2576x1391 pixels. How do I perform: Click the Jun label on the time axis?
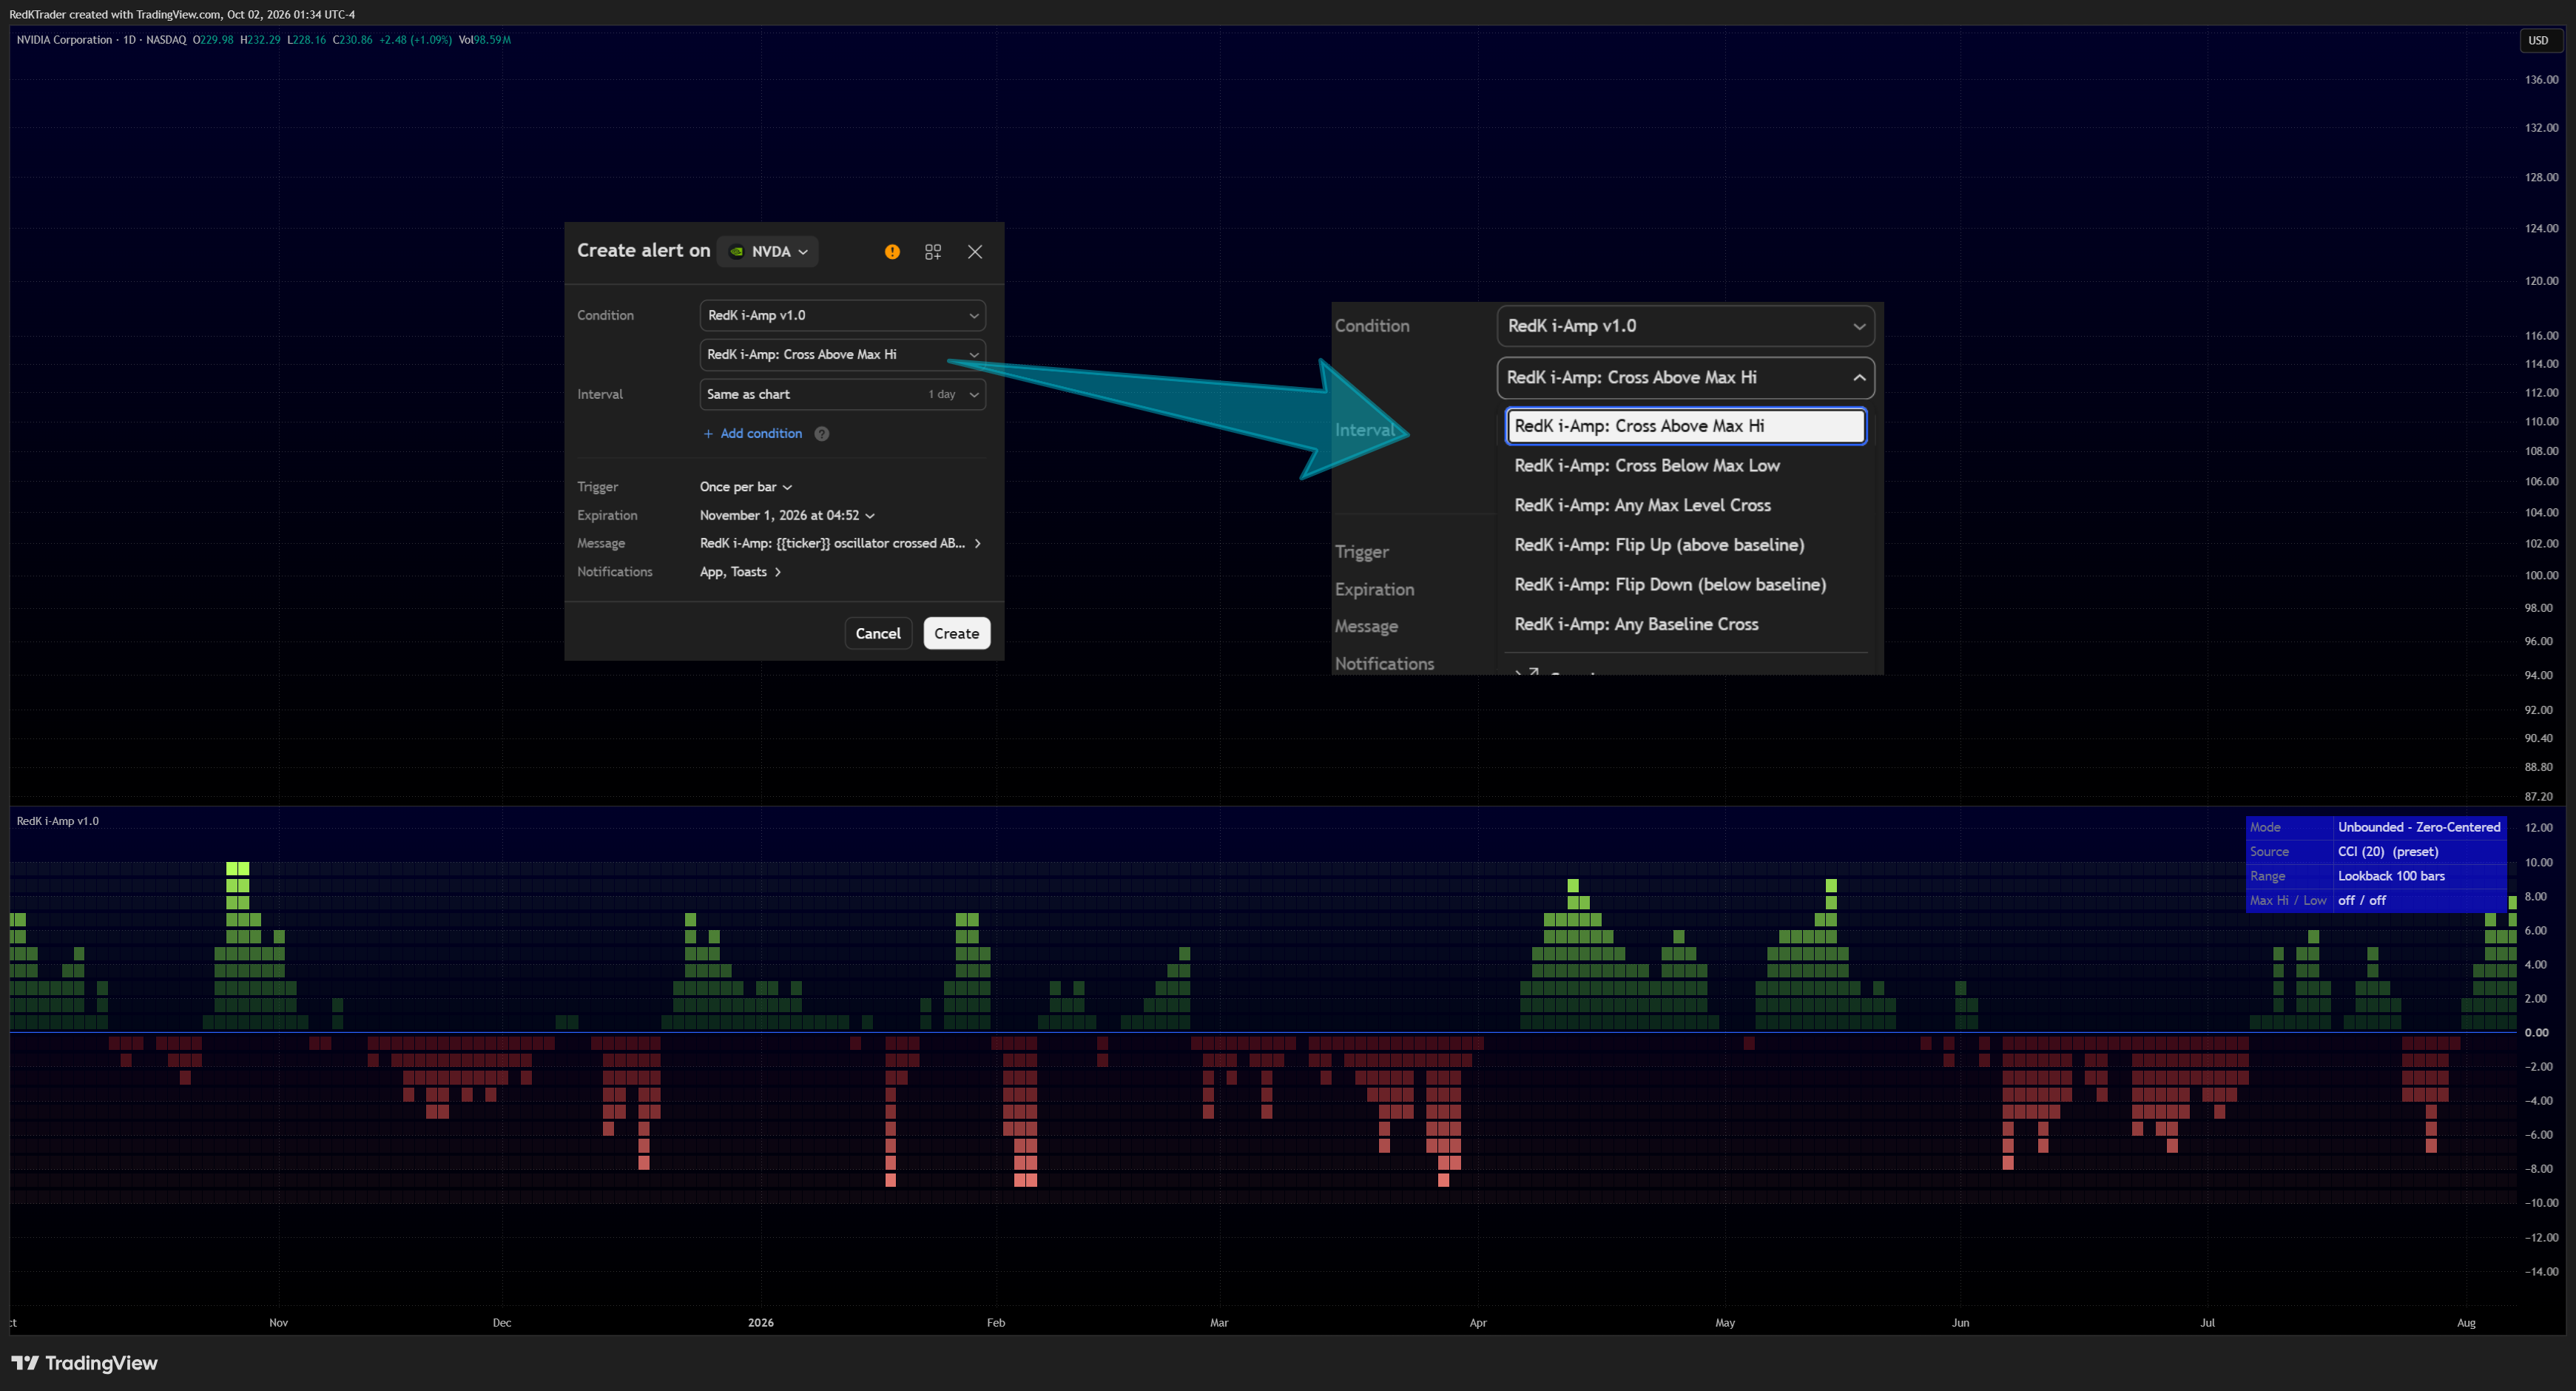coord(1959,1322)
